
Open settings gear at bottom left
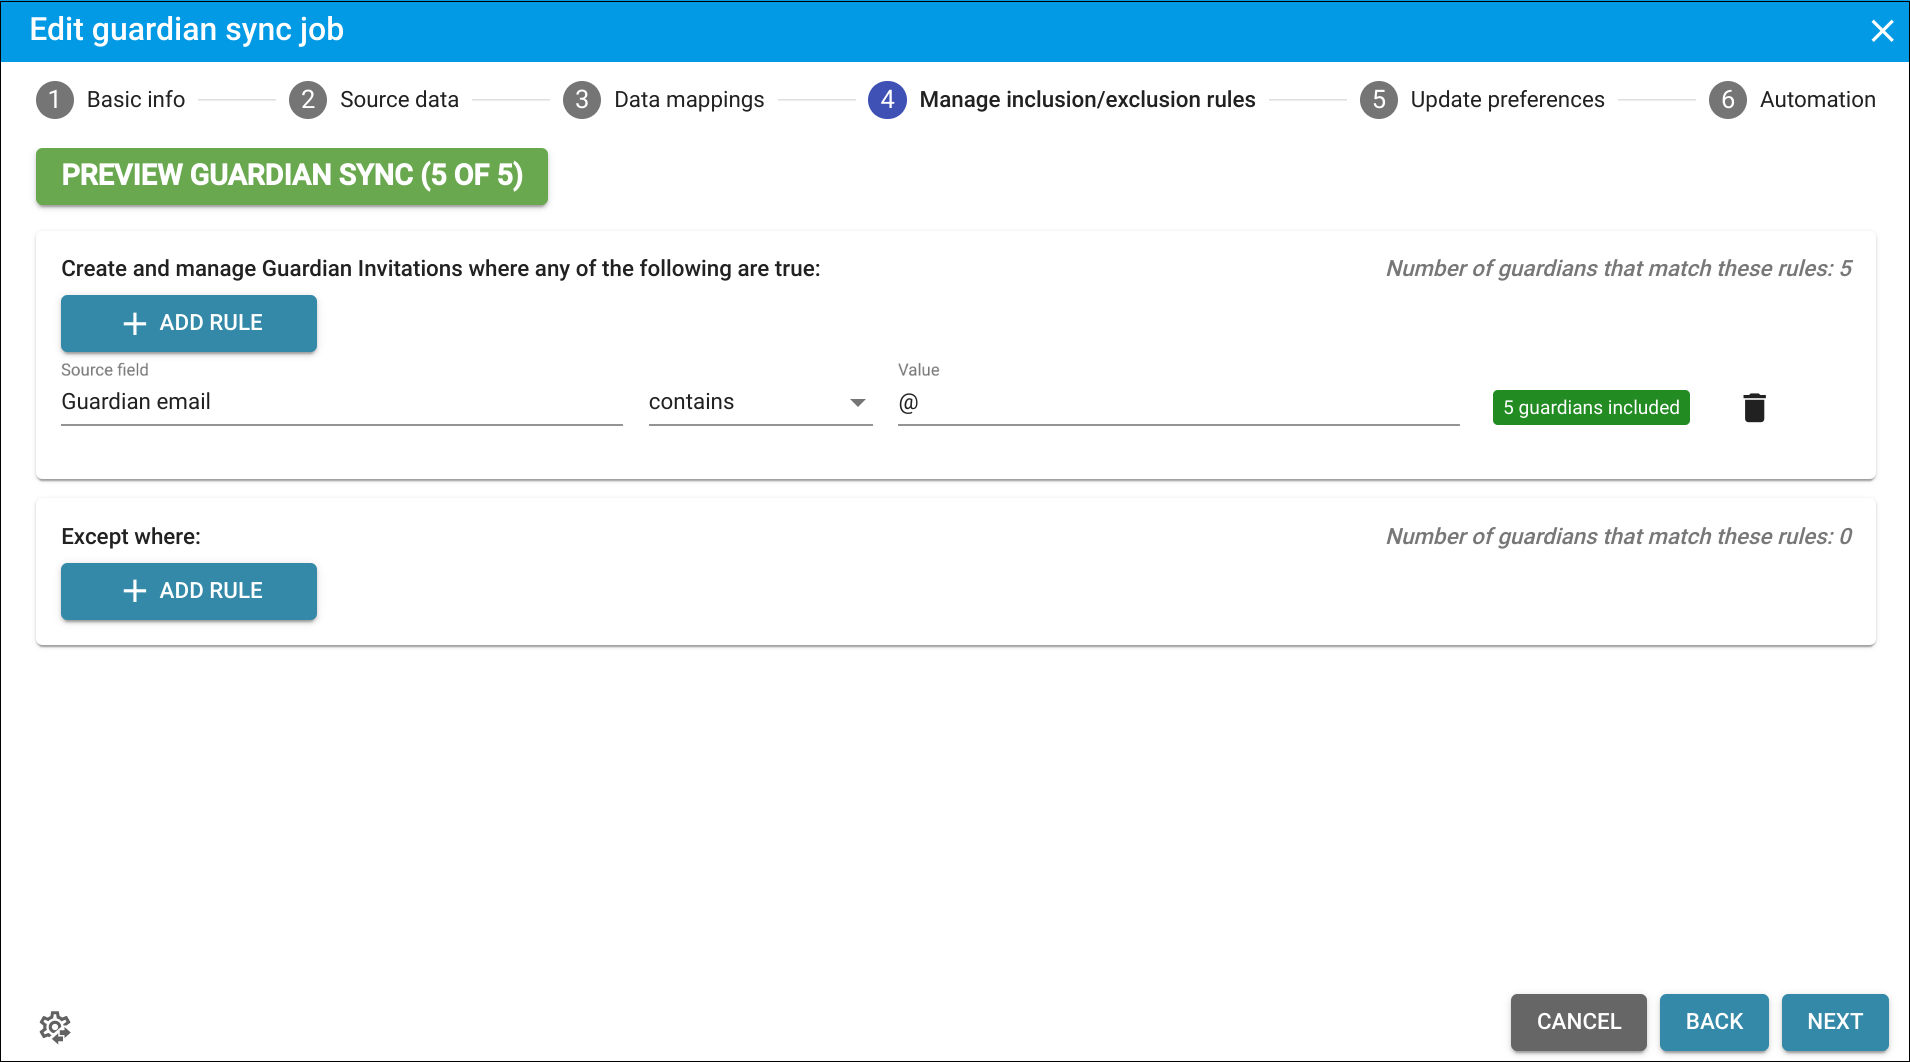(55, 1026)
